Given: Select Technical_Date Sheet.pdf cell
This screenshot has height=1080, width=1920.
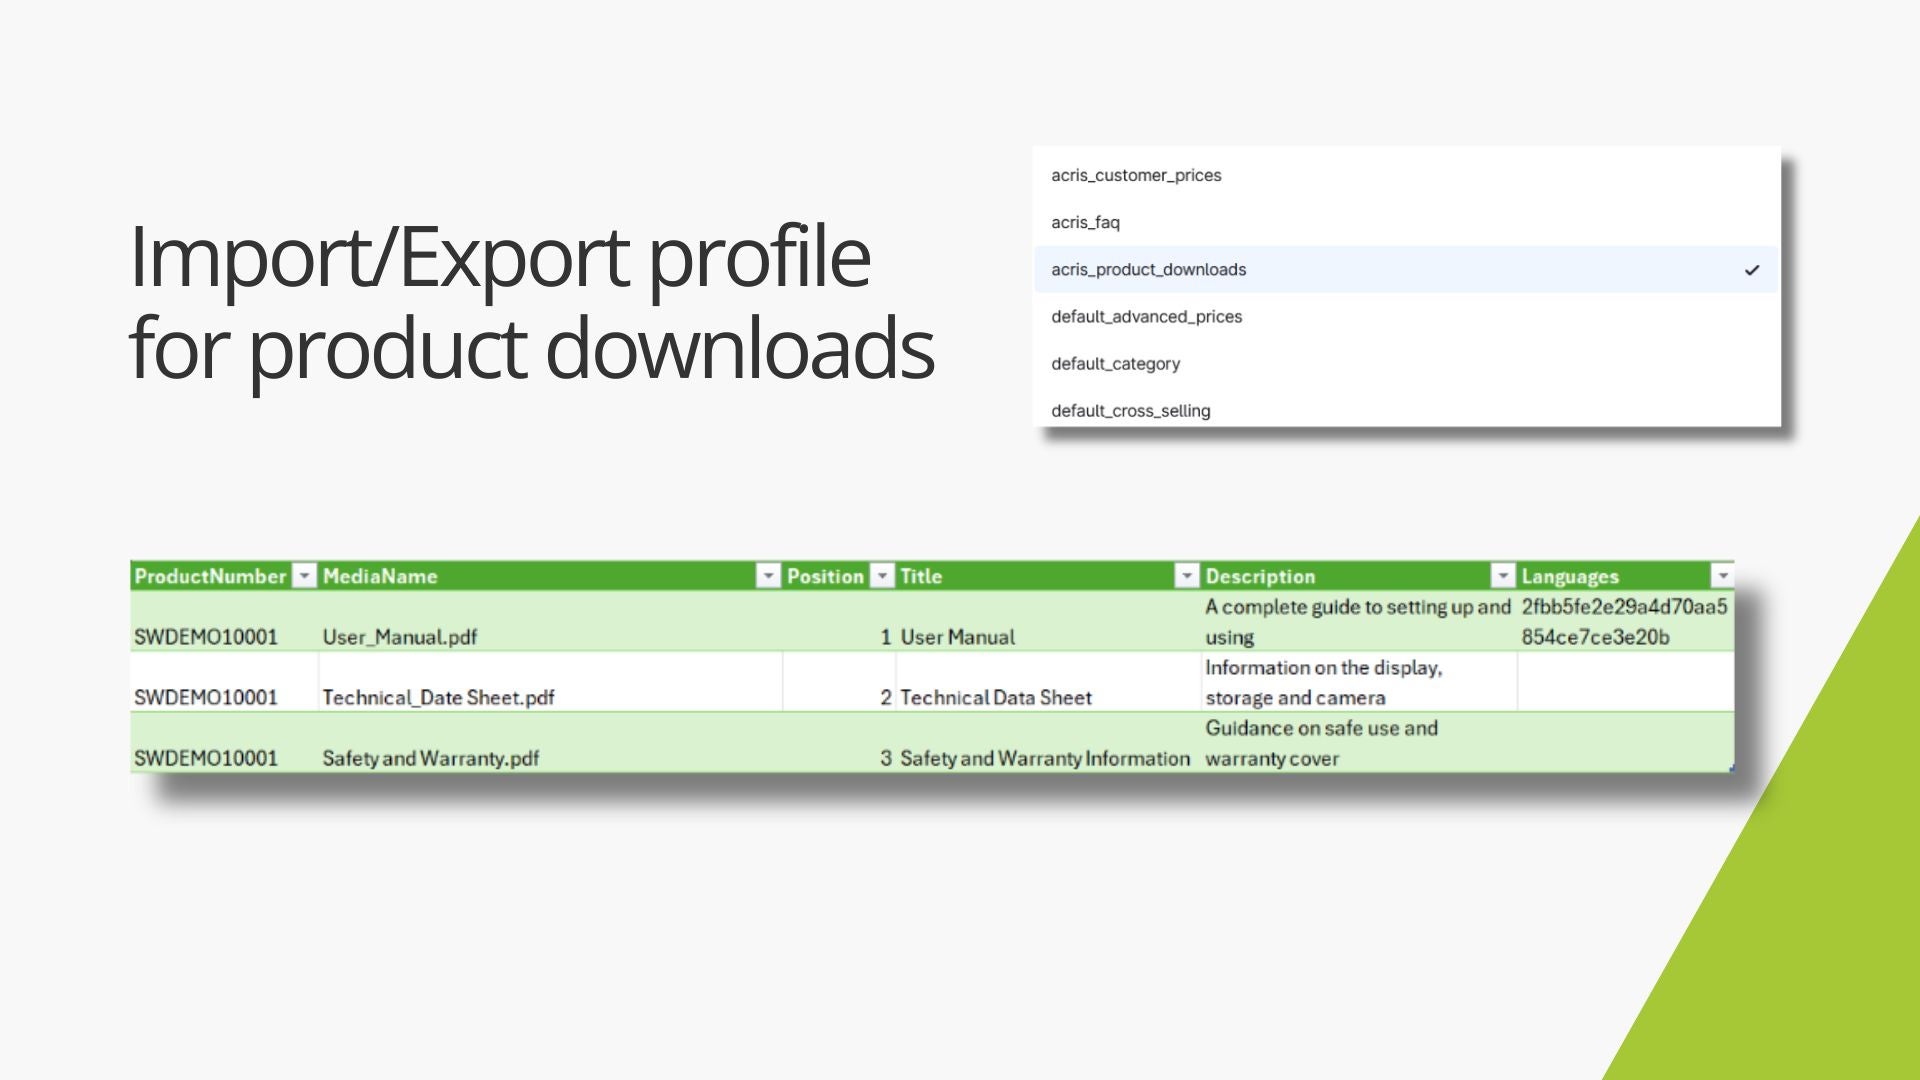Looking at the screenshot, I should (x=550, y=682).
